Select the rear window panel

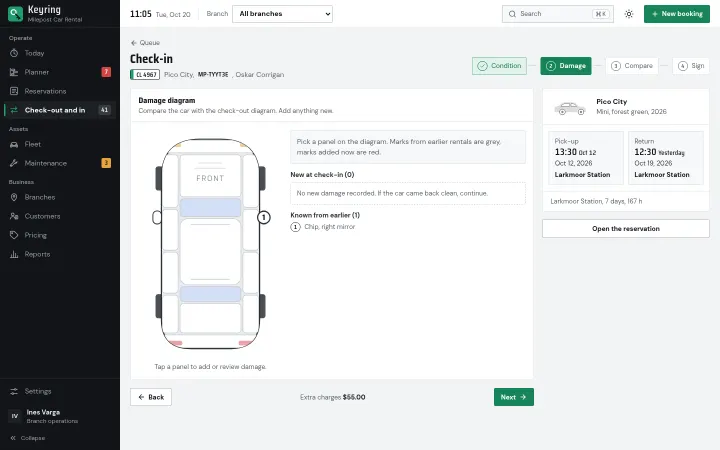[x=210, y=294]
